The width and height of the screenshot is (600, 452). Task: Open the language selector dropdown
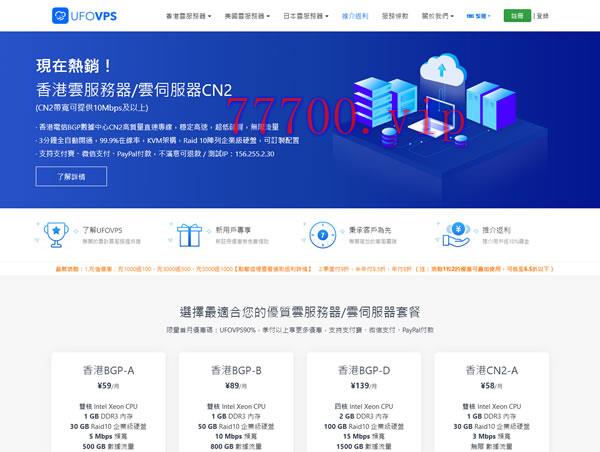pos(478,16)
